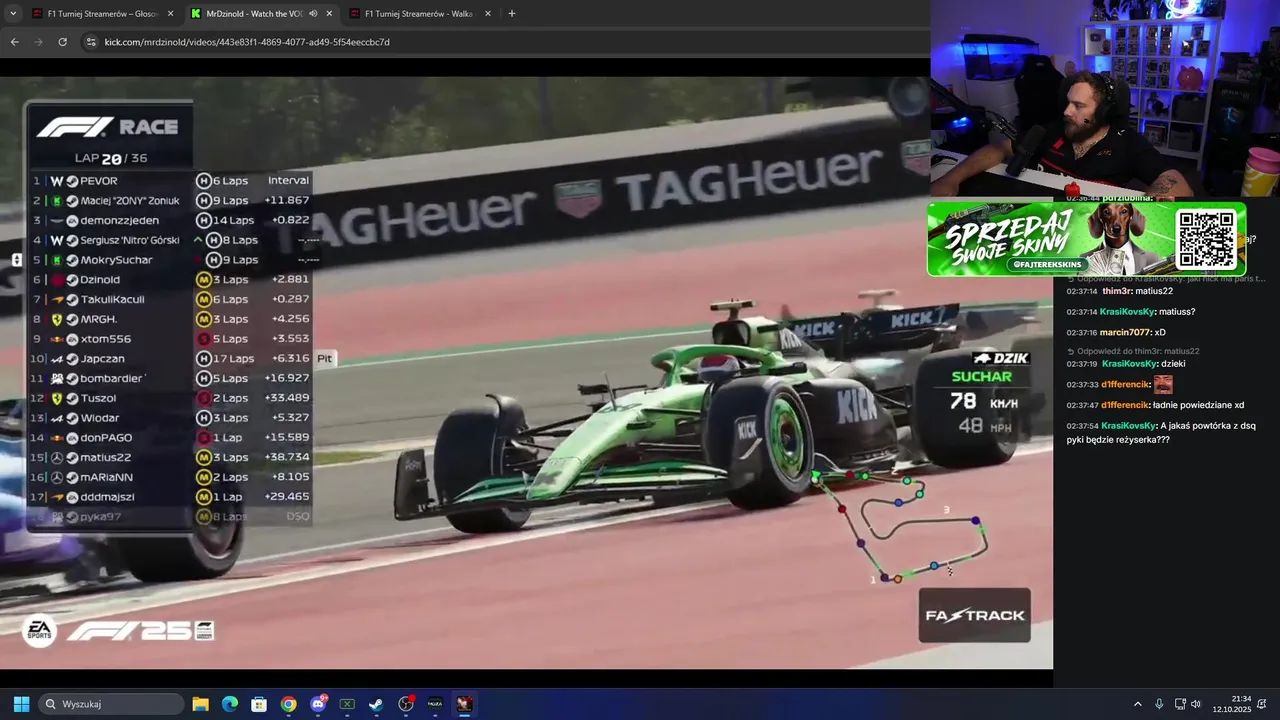Open a new browser tab with plus button
The height and width of the screenshot is (720, 1280).
tap(512, 14)
